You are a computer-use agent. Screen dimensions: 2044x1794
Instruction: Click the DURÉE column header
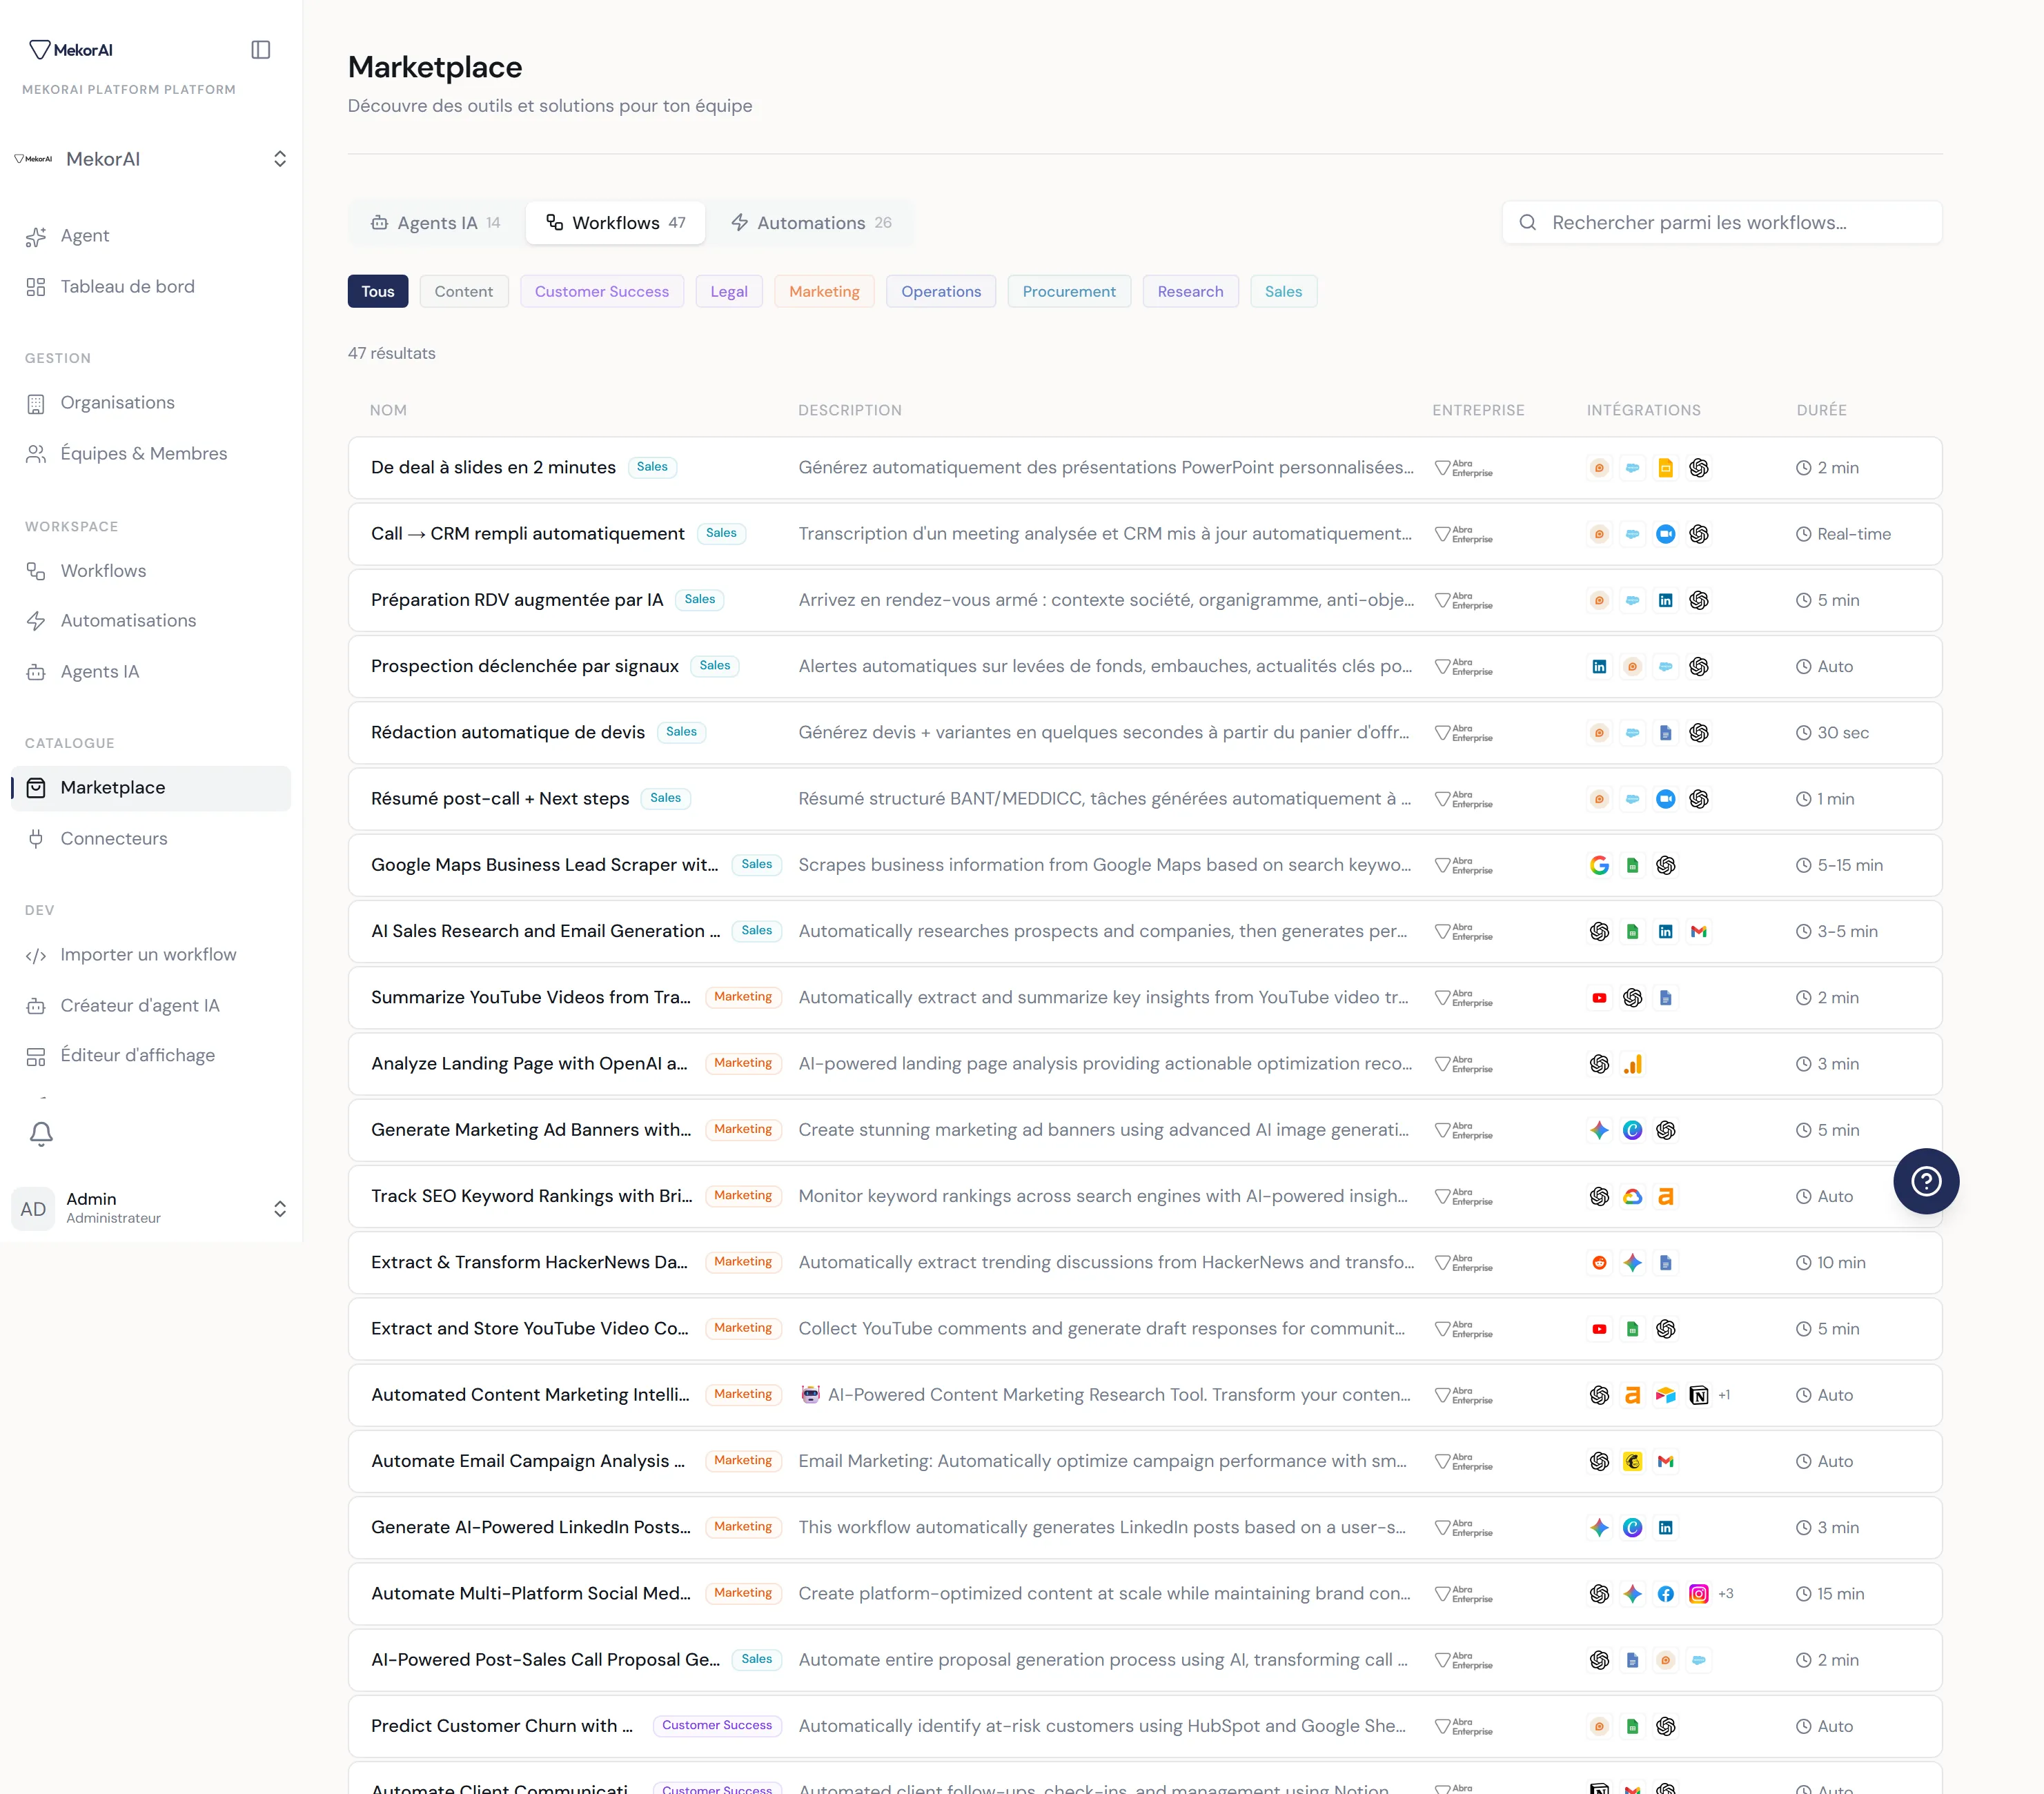[1821, 410]
